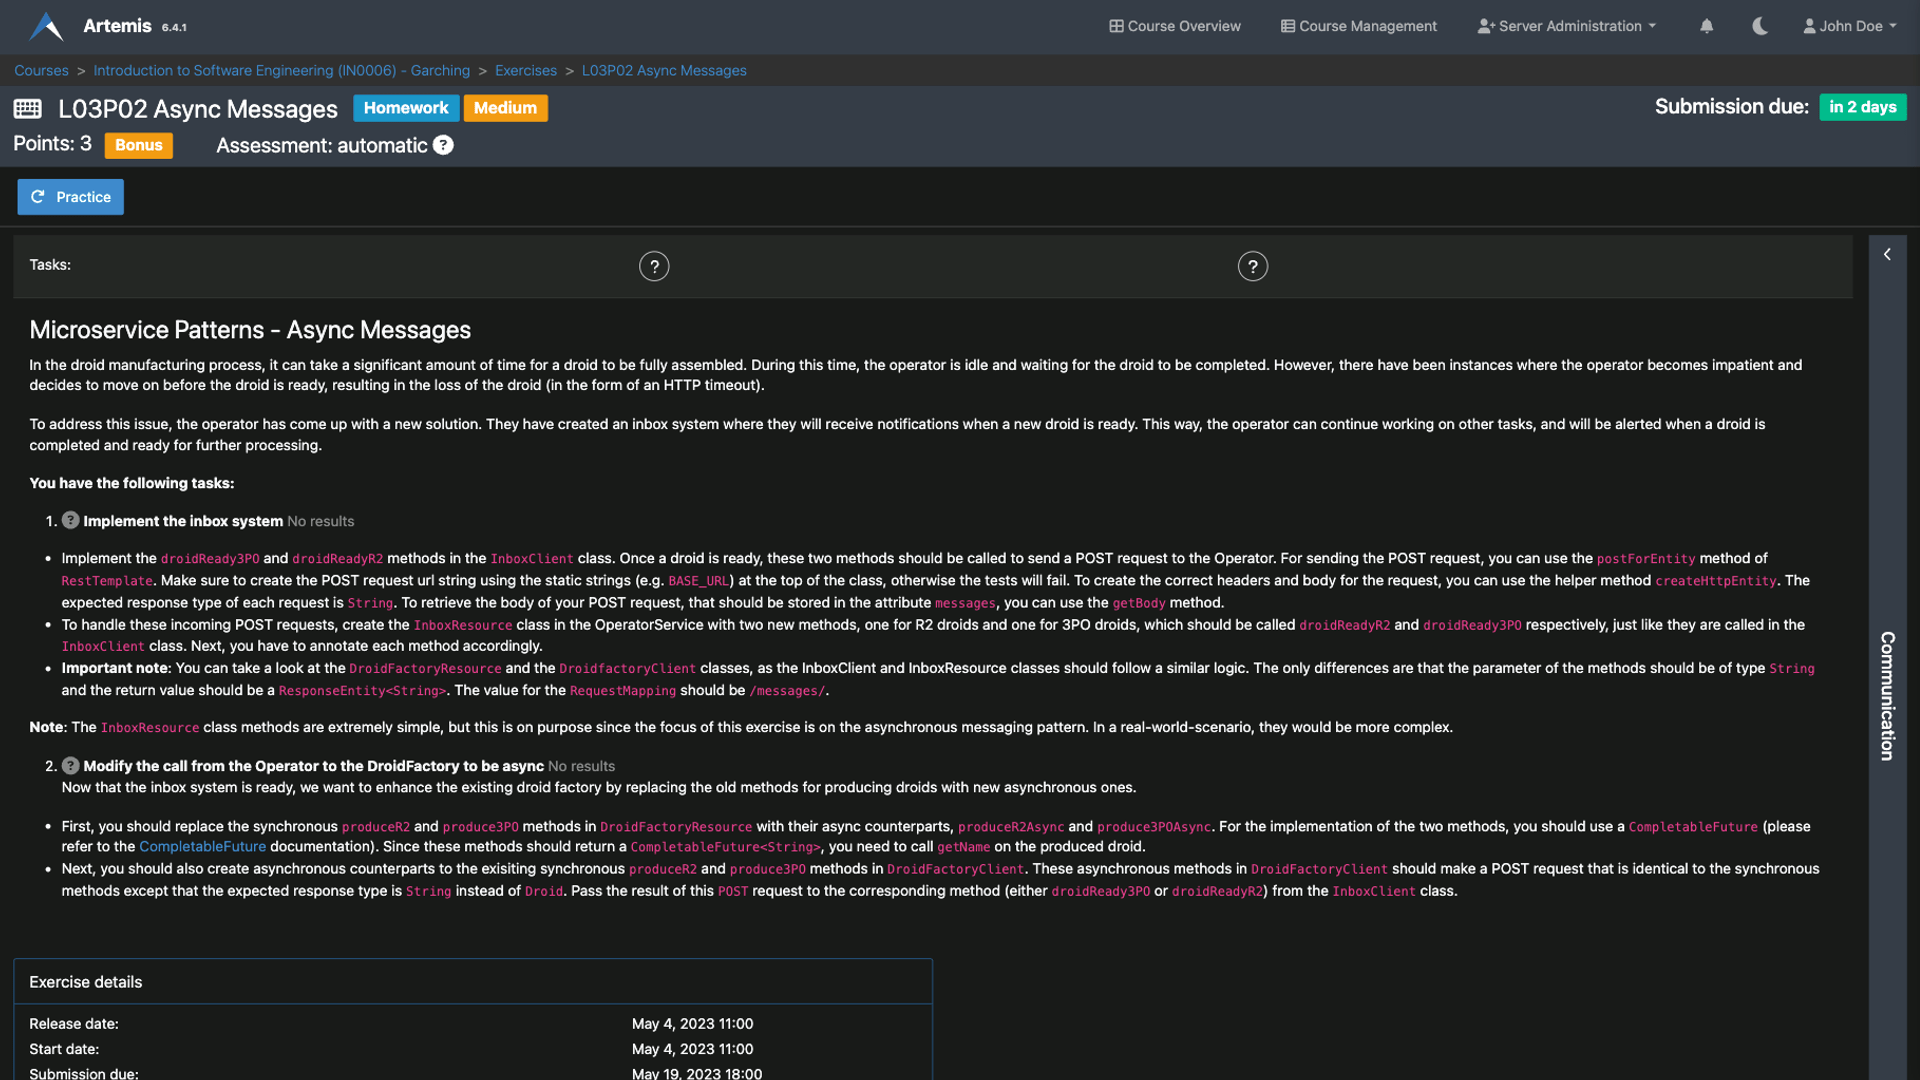Toggle dark mode with the moon icon
The height and width of the screenshot is (1080, 1920).
pos(1759,26)
